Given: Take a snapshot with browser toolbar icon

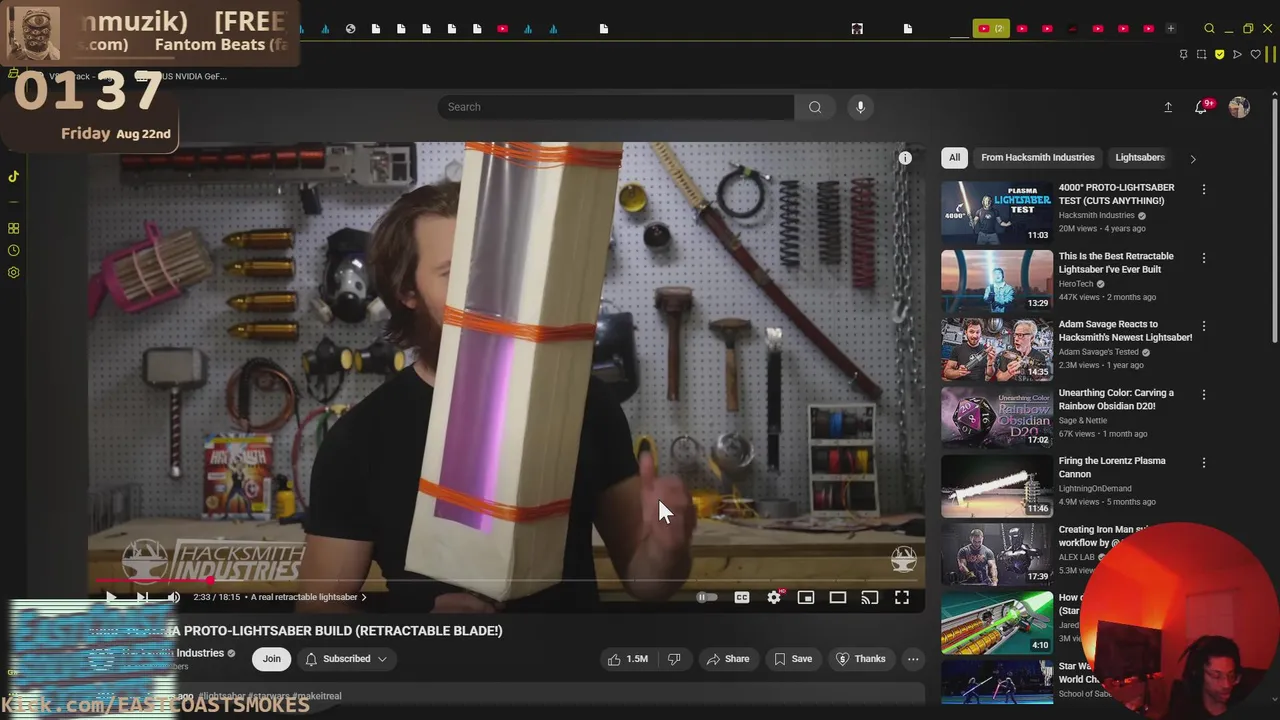Looking at the screenshot, I should click(x=1201, y=55).
